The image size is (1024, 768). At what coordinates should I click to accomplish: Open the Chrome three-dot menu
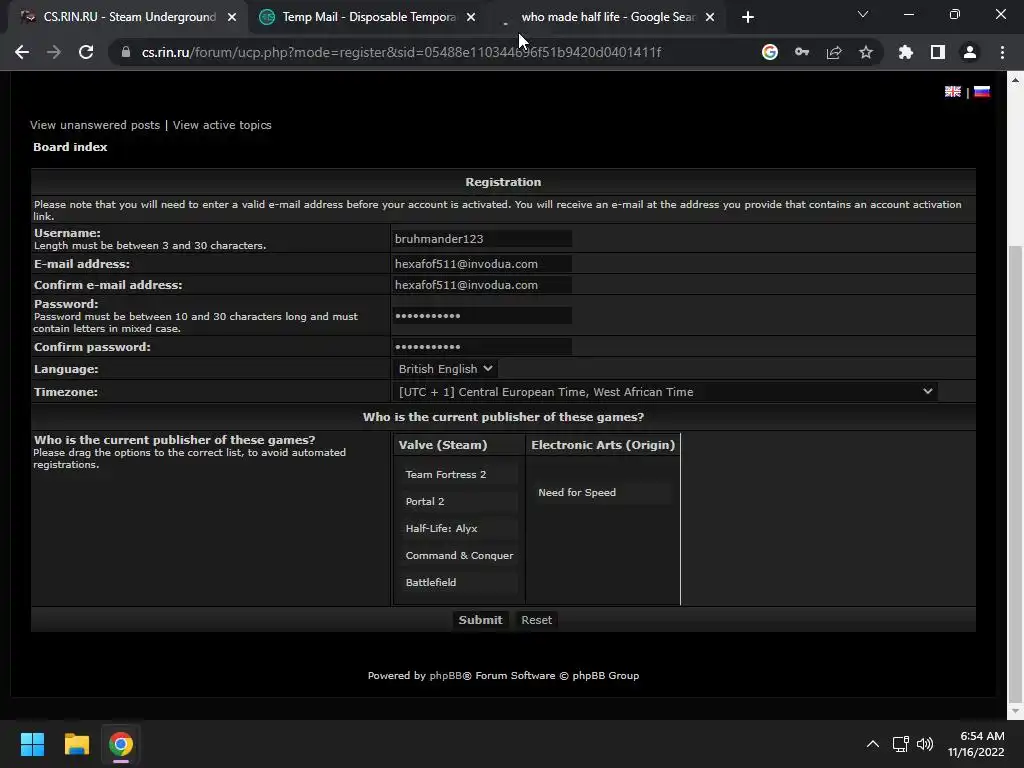[x=1002, y=52]
